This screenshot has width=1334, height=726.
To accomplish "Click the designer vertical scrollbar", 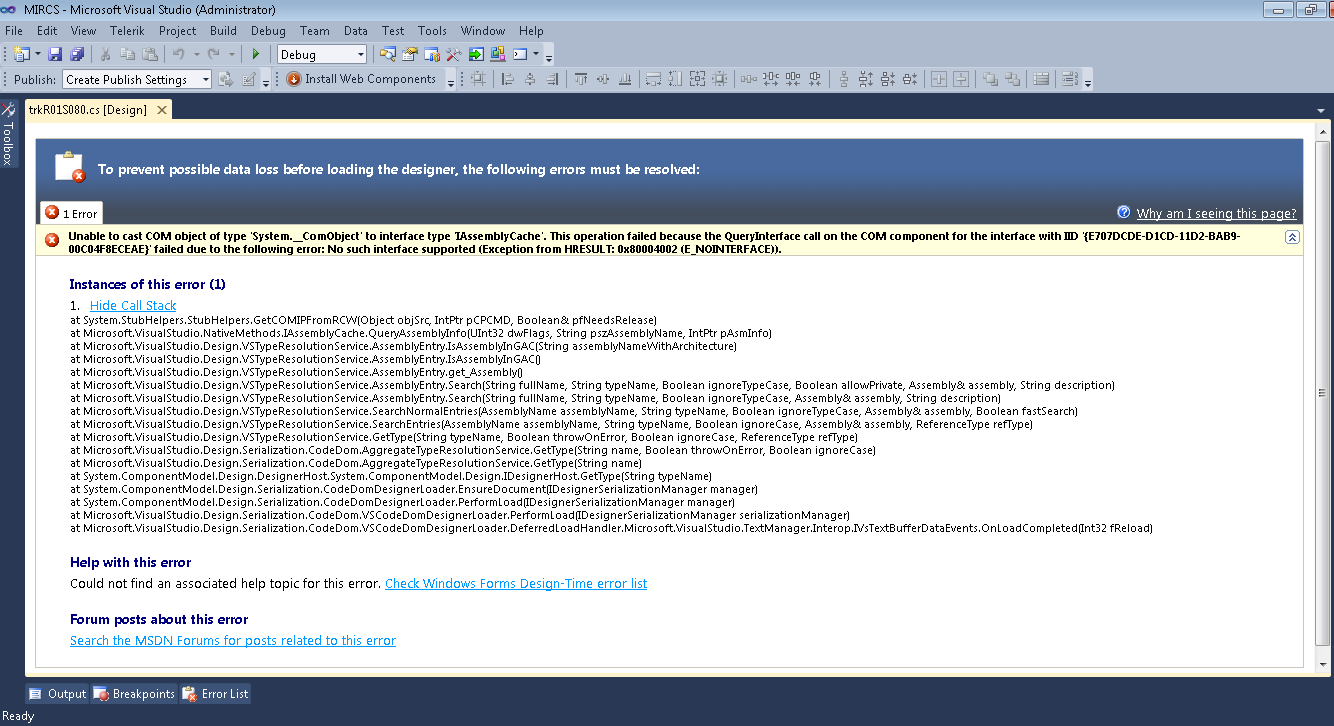I will click(x=1324, y=395).
